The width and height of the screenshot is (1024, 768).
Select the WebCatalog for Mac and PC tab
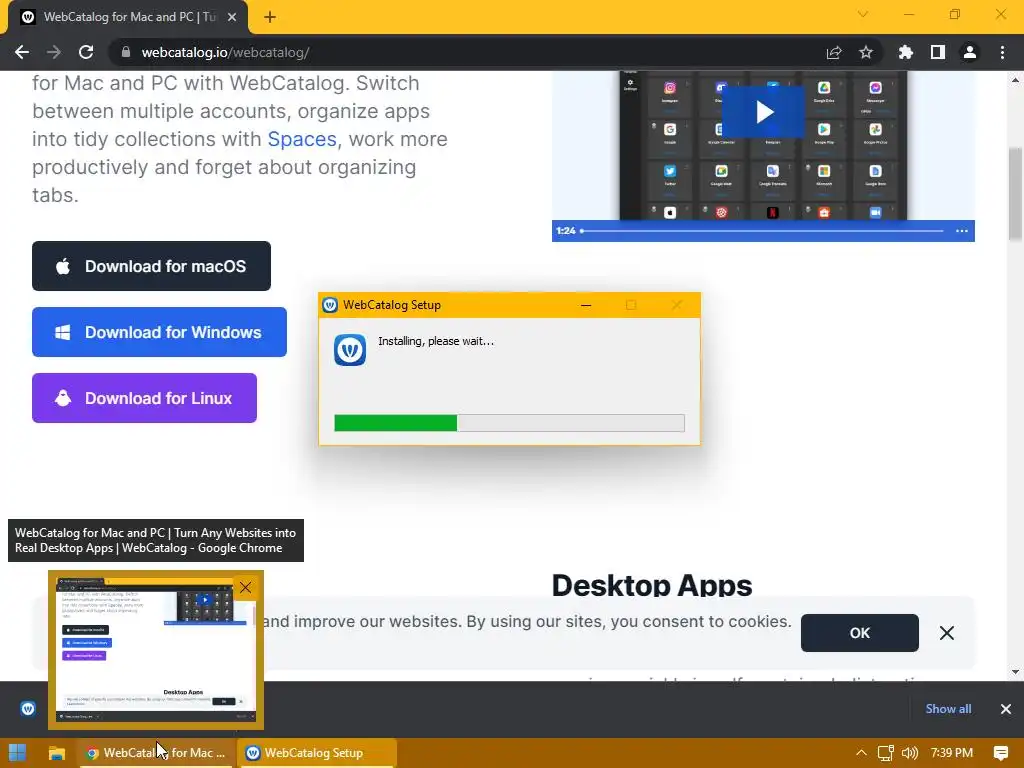128,17
